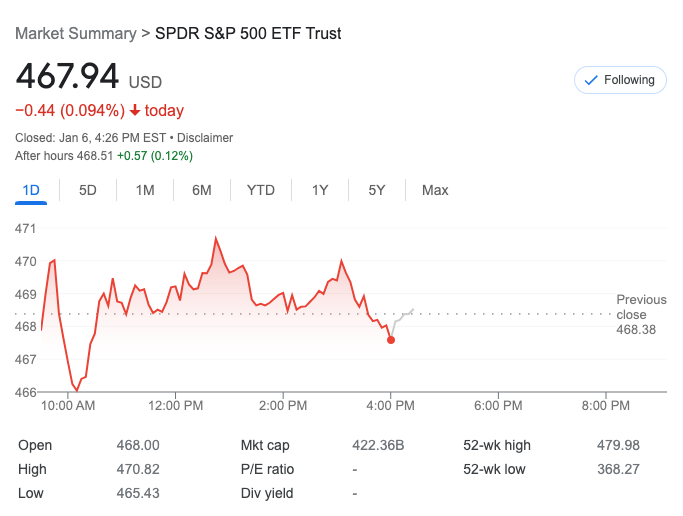Open the YTD chart view
Viewport: 683px width, 516px height.
pyautogui.click(x=261, y=190)
